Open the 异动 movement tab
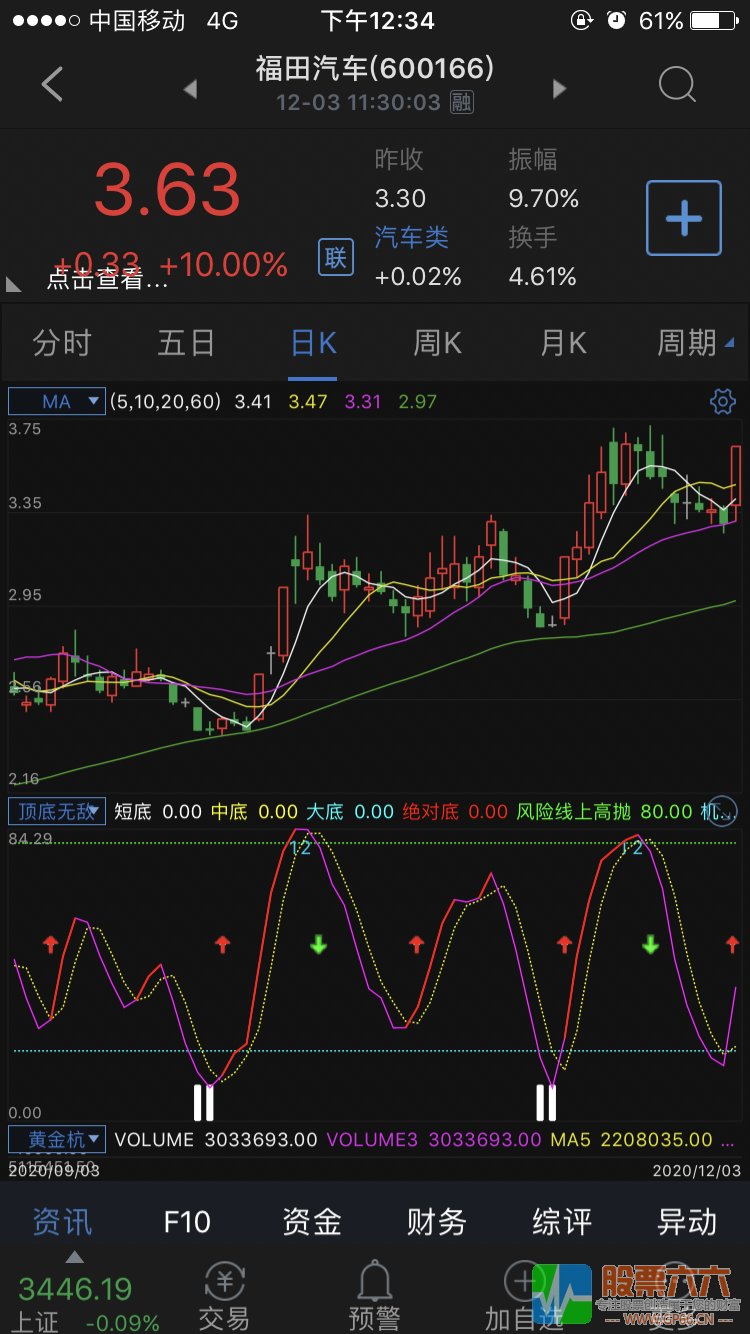 687,1221
